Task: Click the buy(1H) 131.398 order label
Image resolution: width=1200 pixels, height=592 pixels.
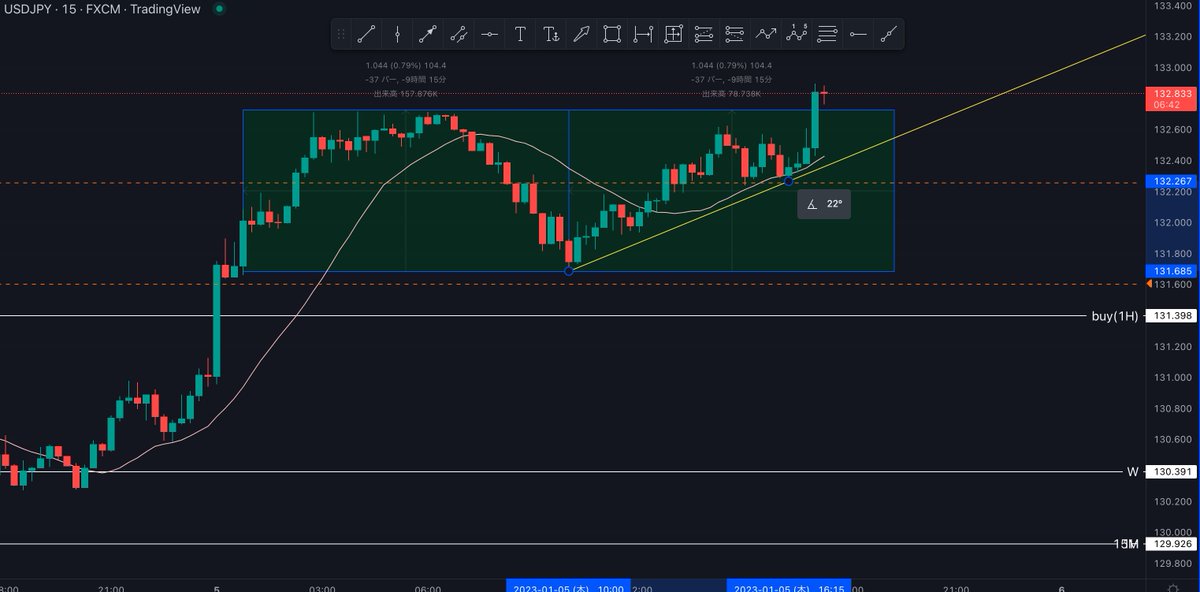Action: [1140, 316]
